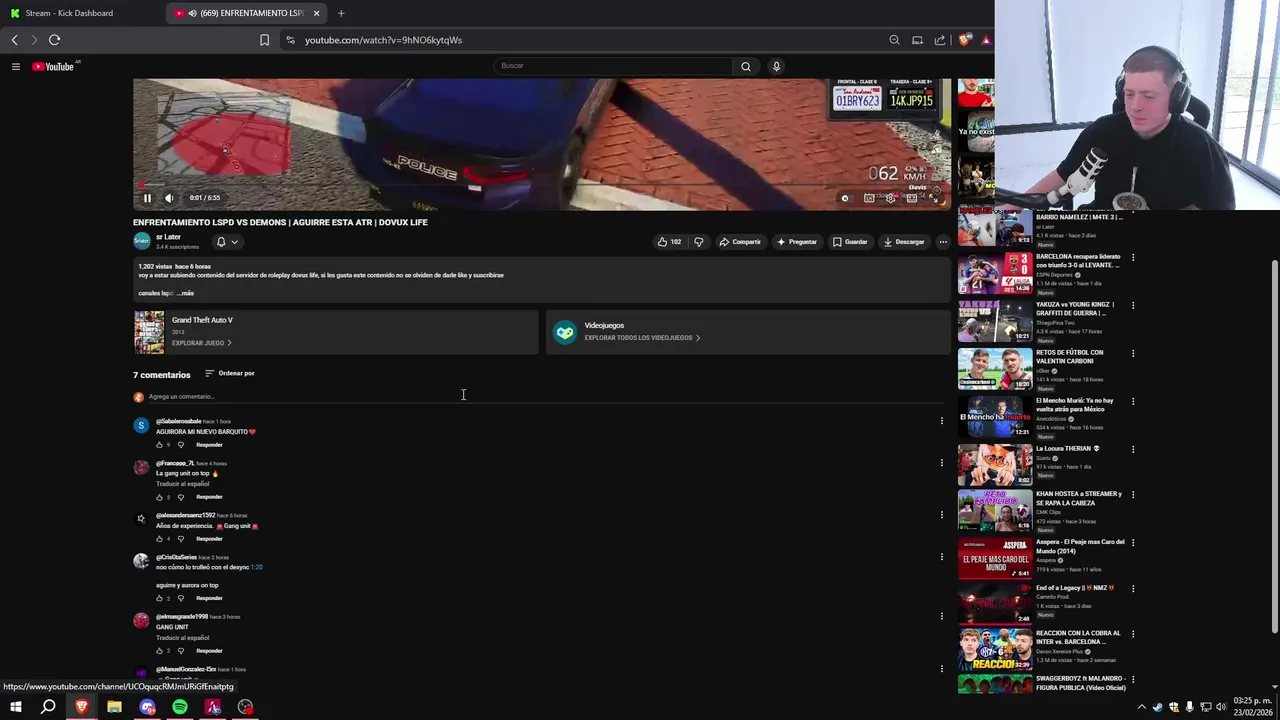Toggle subtitles on the video player

(869, 198)
